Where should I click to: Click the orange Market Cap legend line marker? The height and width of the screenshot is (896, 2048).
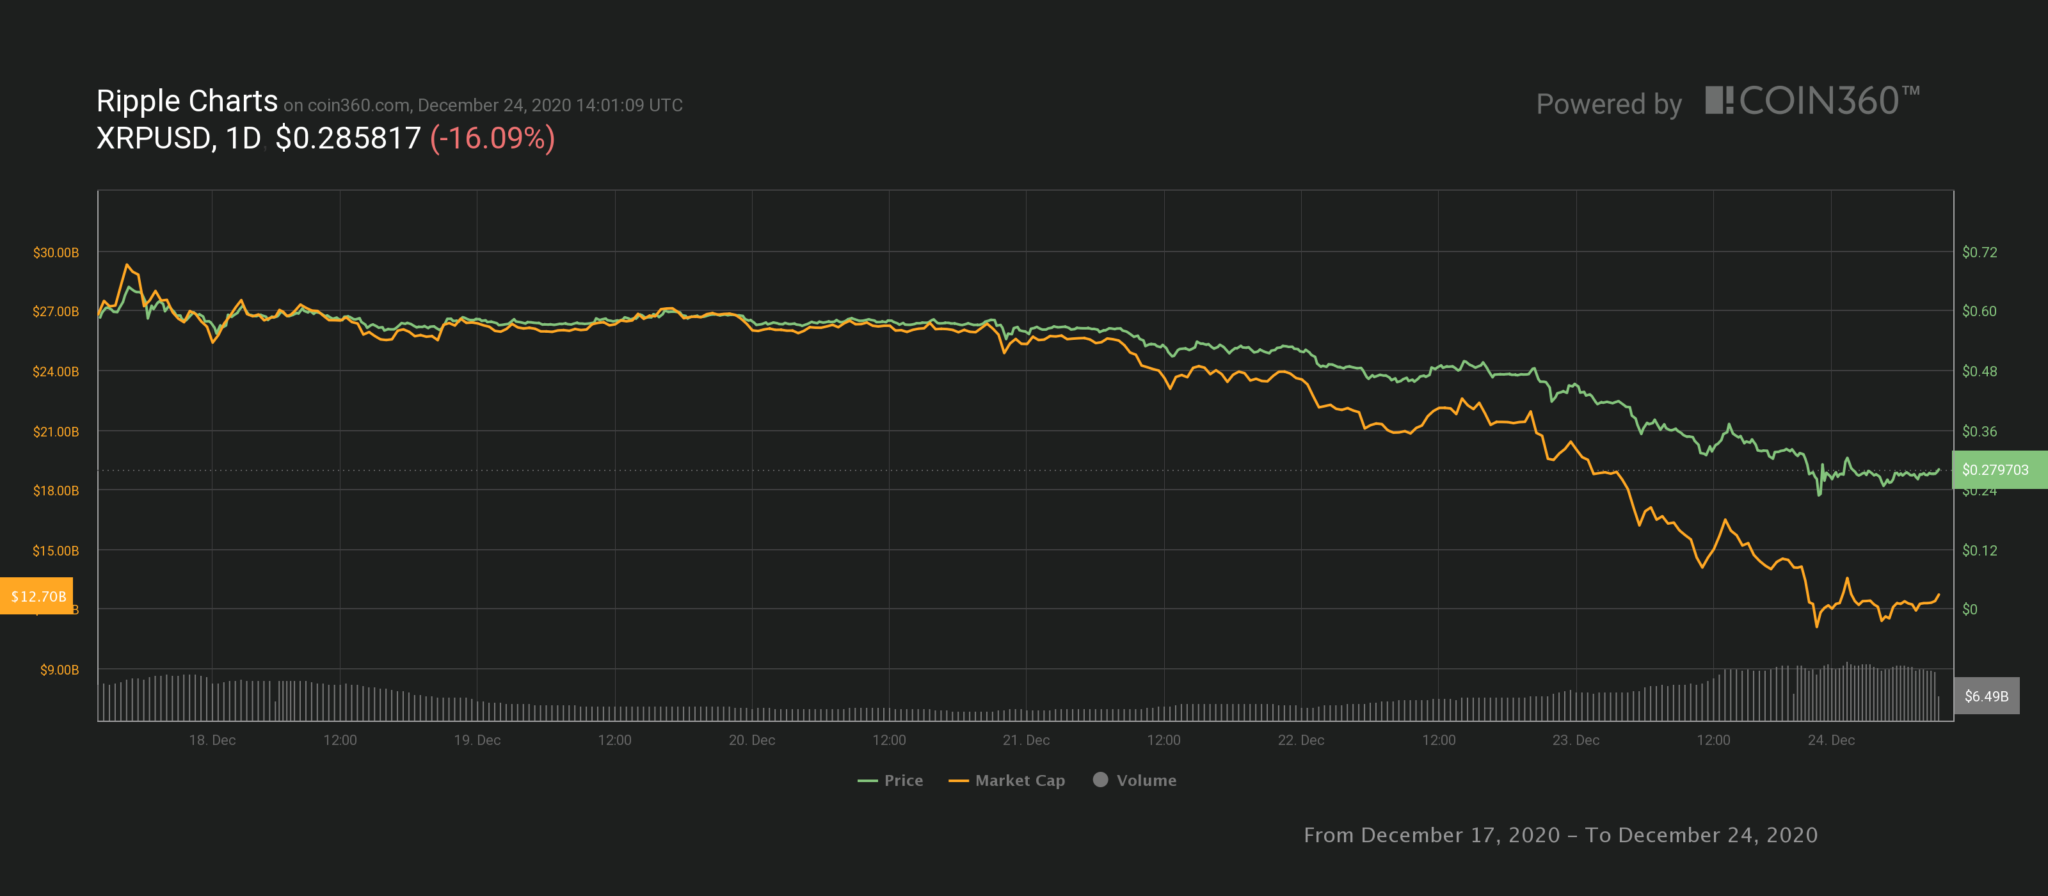pos(958,781)
